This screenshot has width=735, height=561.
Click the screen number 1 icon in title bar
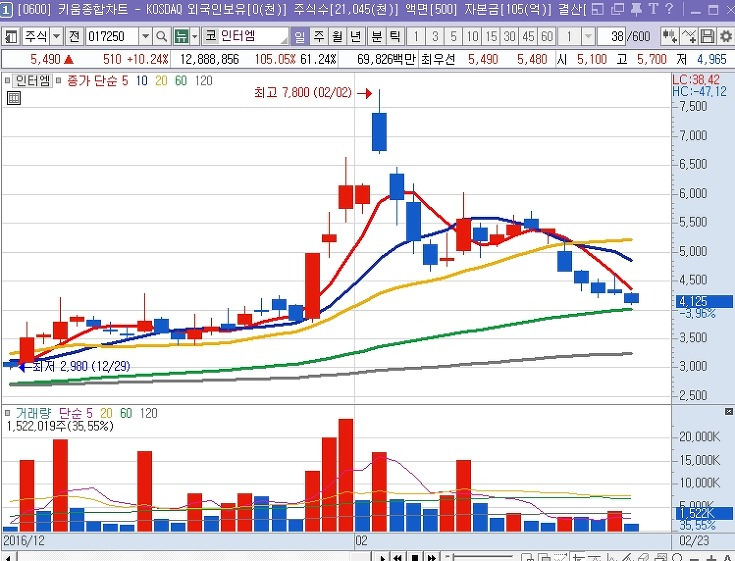pyautogui.click(x=6, y=9)
